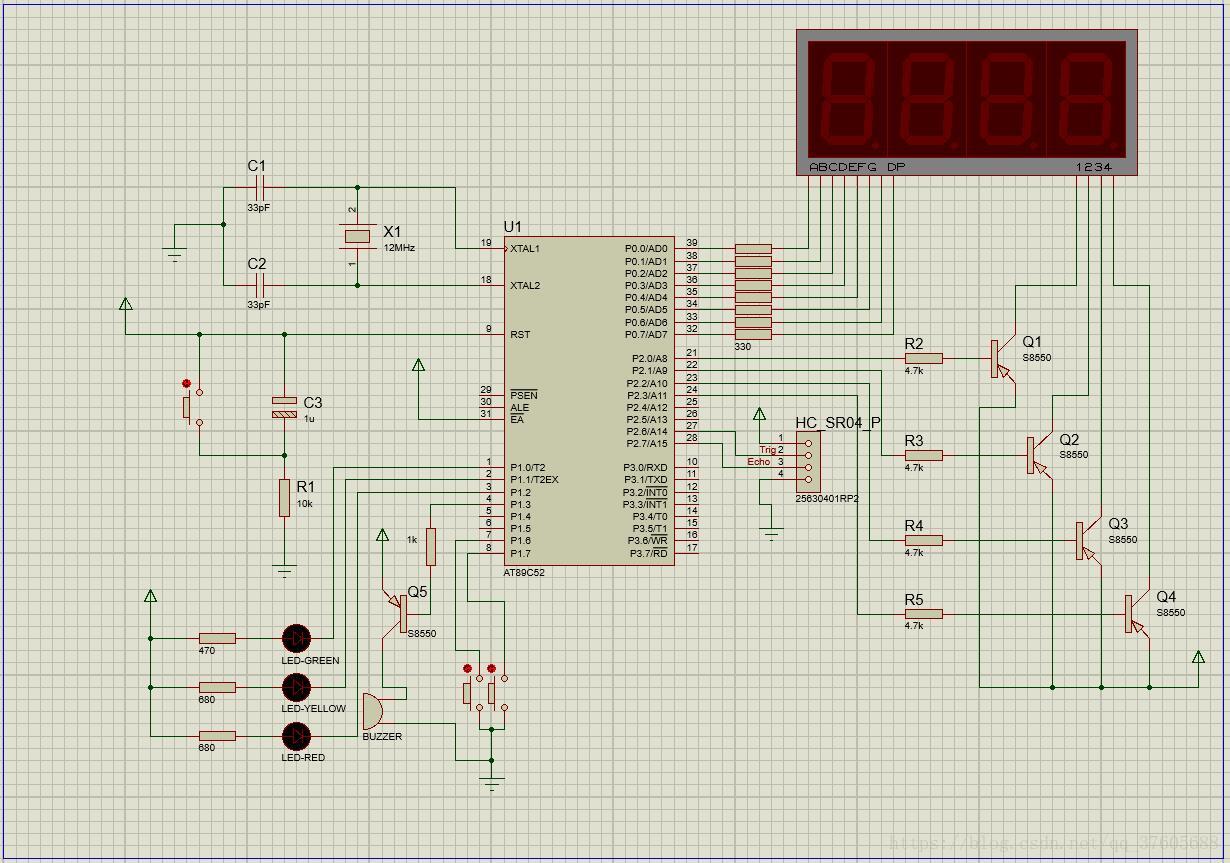Click the 25630401RP2 part number text
This screenshot has height=863, width=1230.
coord(827,498)
